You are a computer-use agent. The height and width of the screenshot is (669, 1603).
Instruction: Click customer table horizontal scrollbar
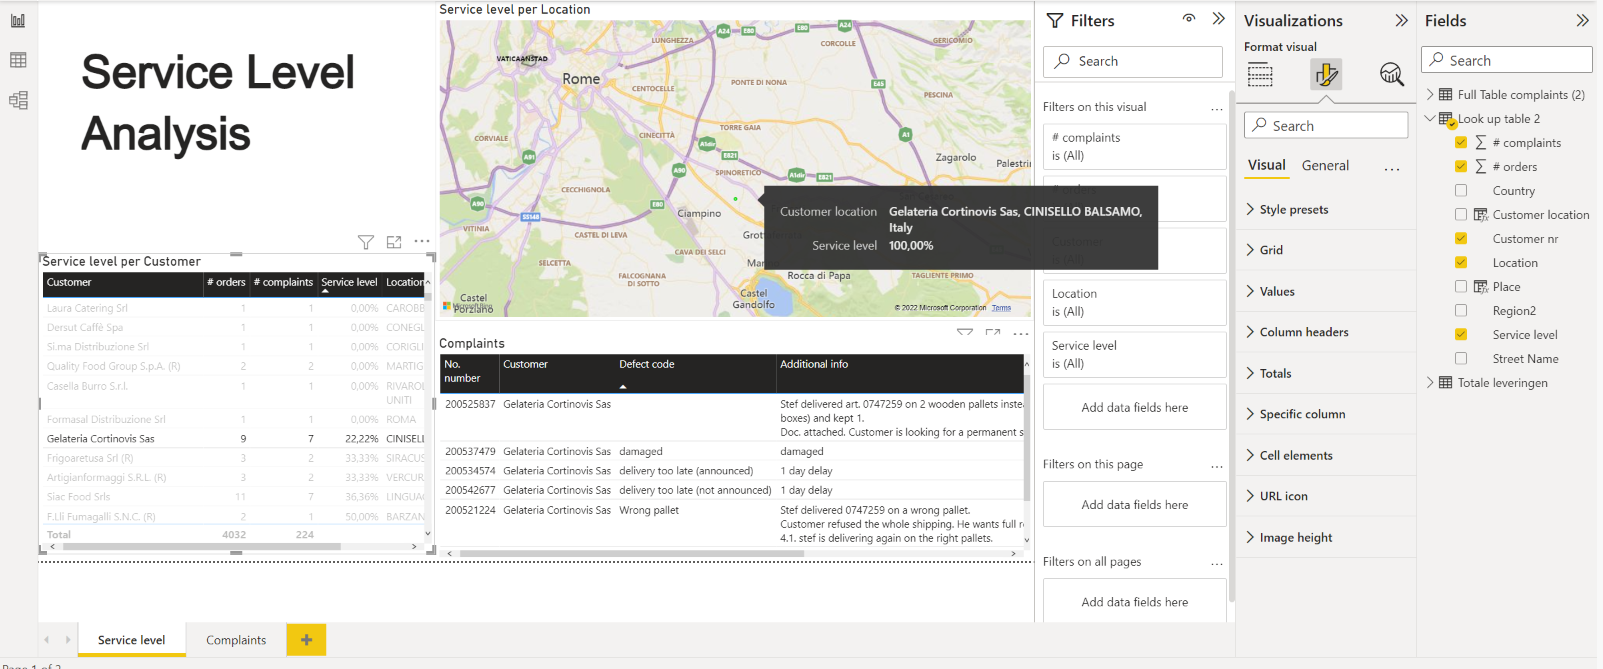pos(202,547)
